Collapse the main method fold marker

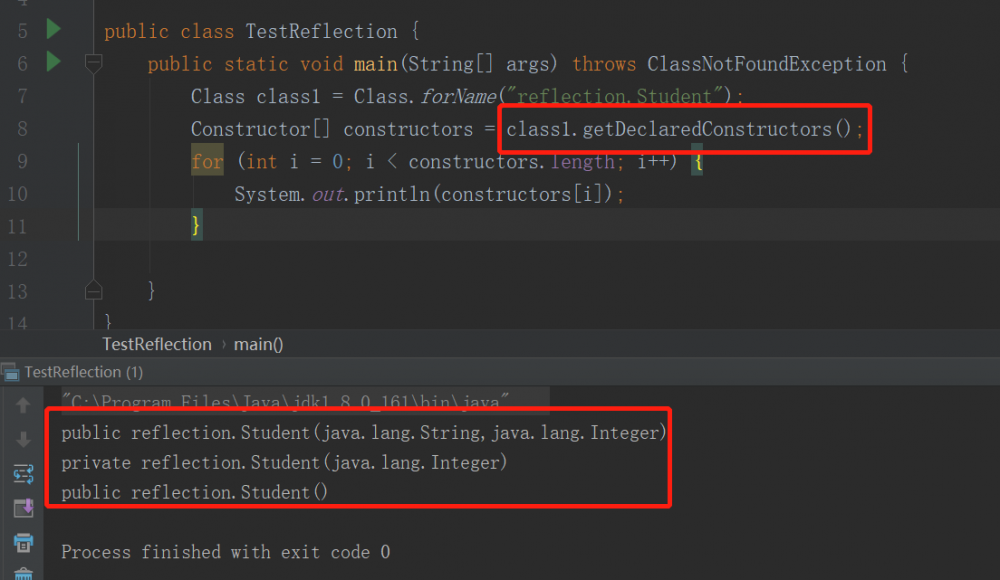94,64
